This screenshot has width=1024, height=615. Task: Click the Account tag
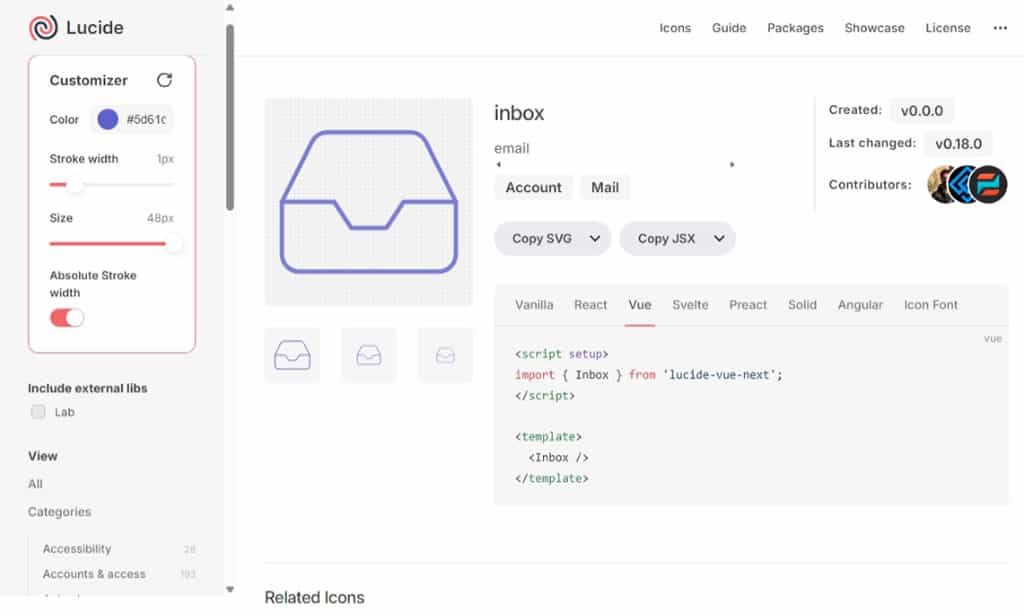(534, 187)
